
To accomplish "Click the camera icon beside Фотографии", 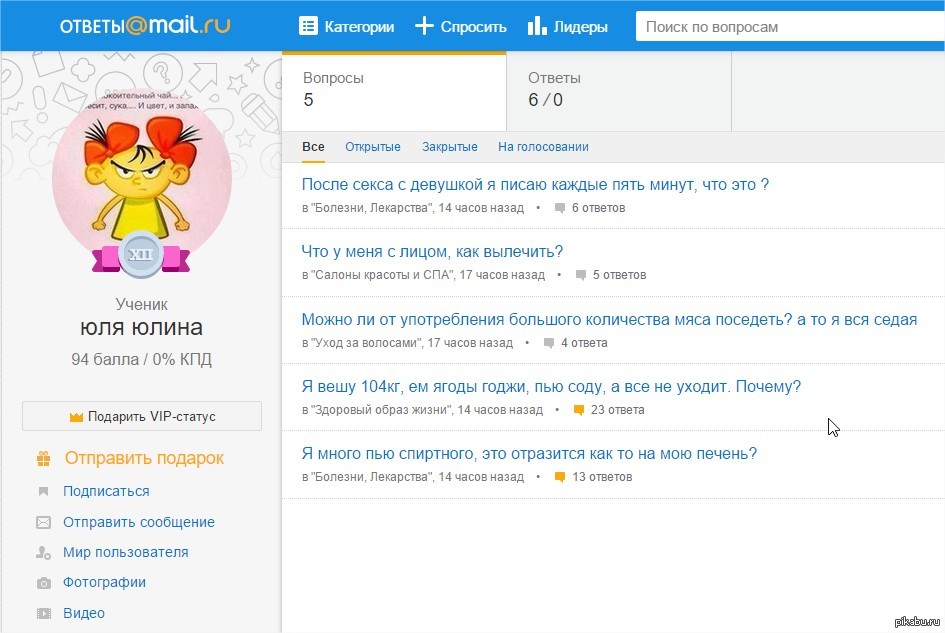I will (x=43, y=583).
